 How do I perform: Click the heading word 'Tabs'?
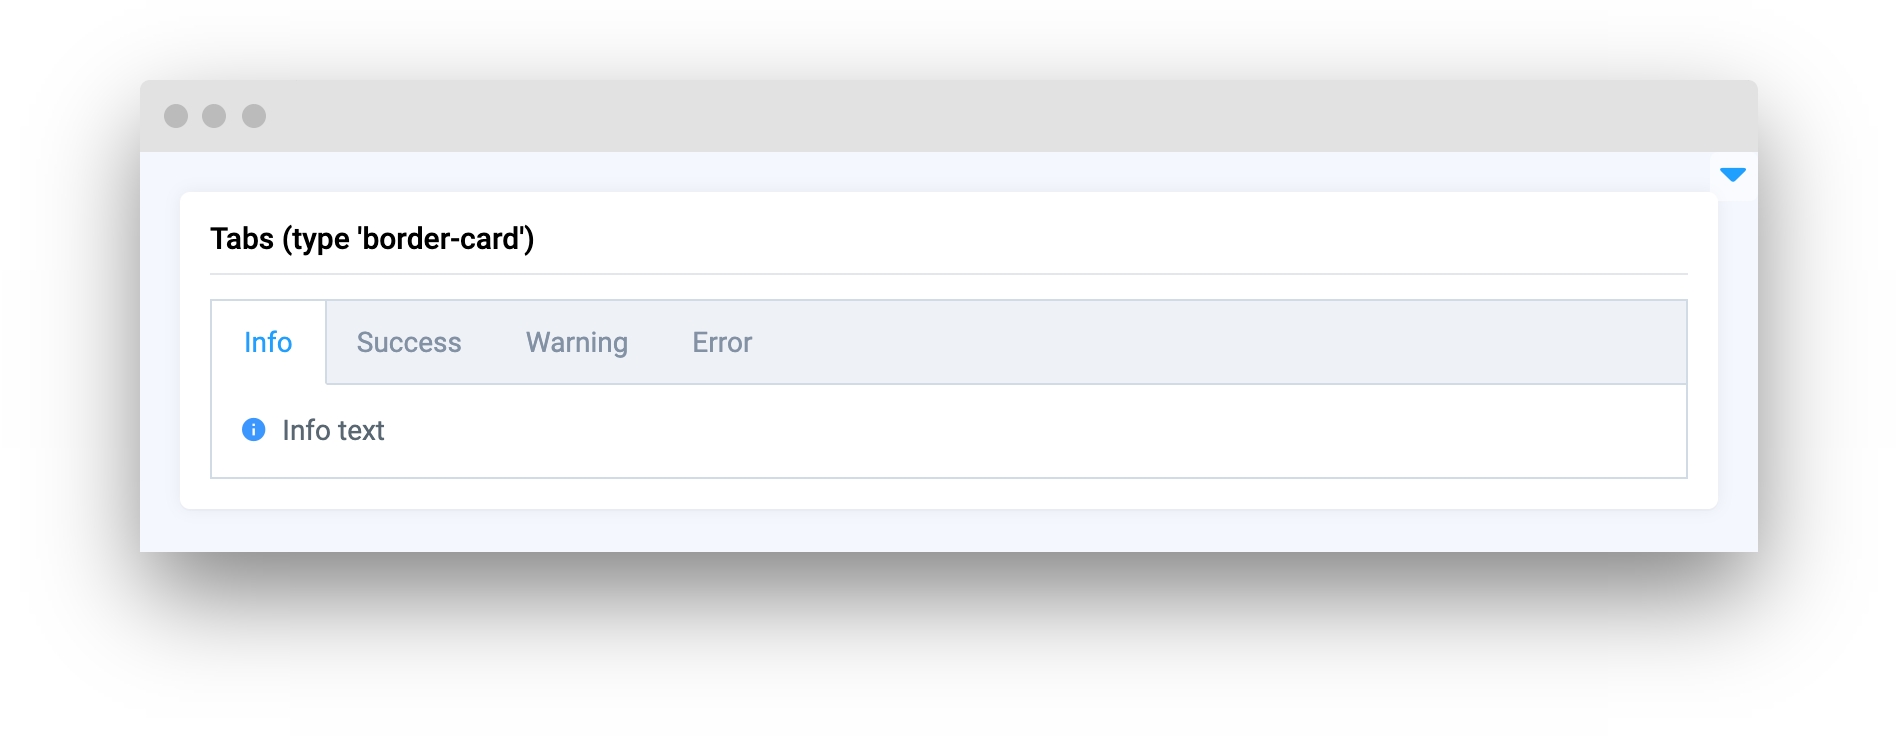242,239
